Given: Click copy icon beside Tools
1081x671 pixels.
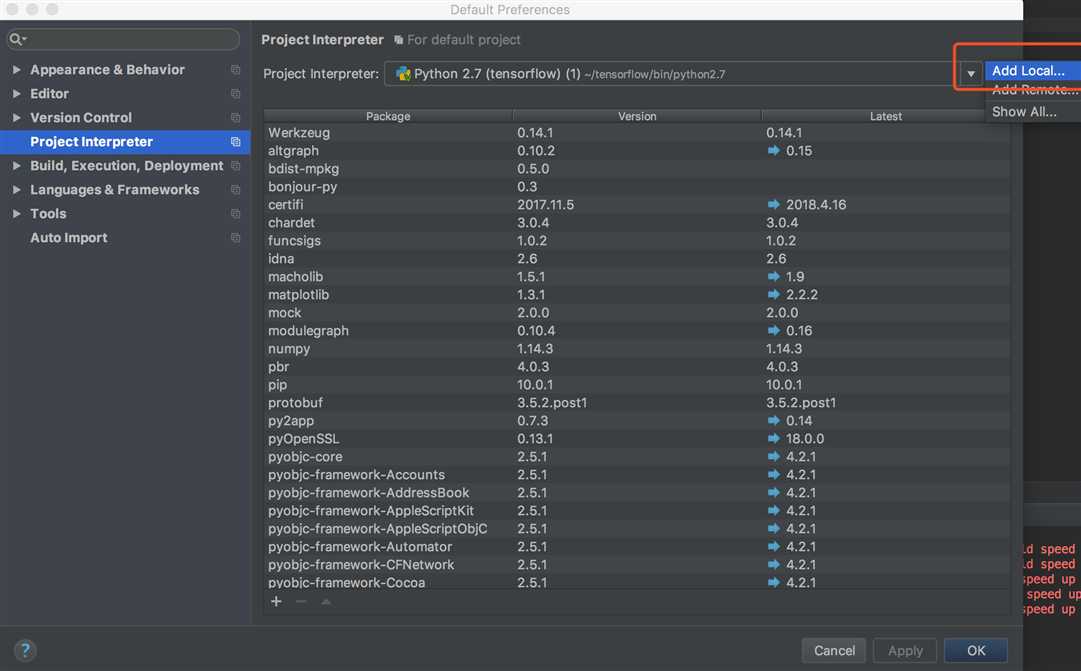Looking at the screenshot, I should click(x=235, y=214).
